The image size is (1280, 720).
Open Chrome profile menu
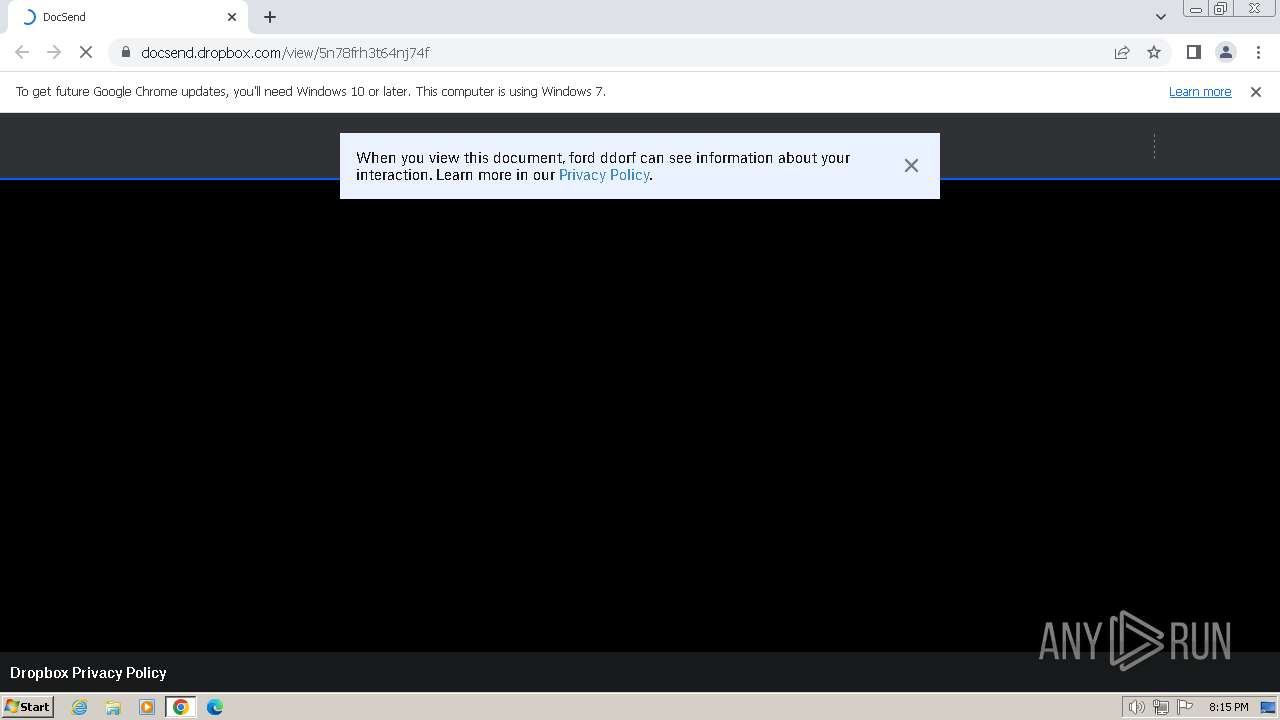point(1226,52)
